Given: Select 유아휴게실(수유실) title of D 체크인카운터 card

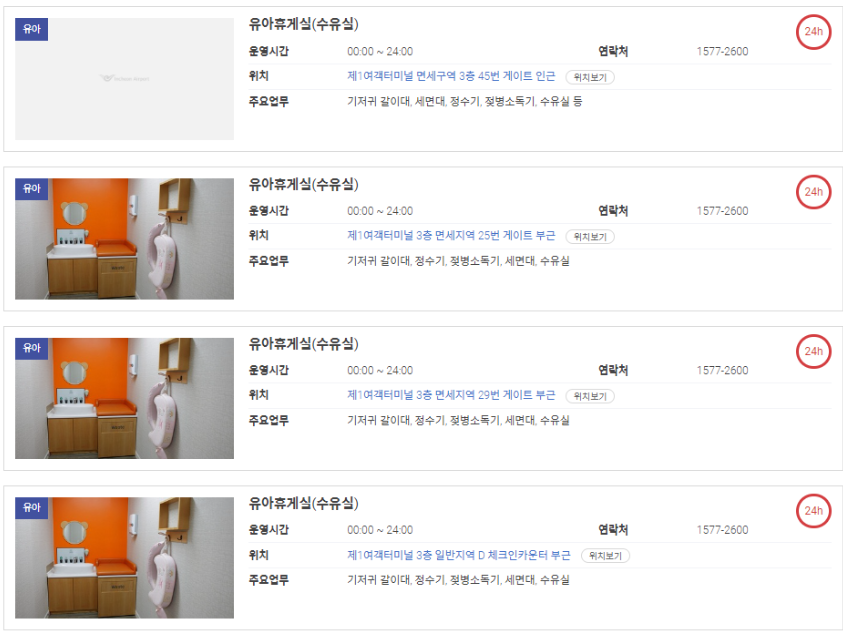Looking at the screenshot, I should coord(303,503).
